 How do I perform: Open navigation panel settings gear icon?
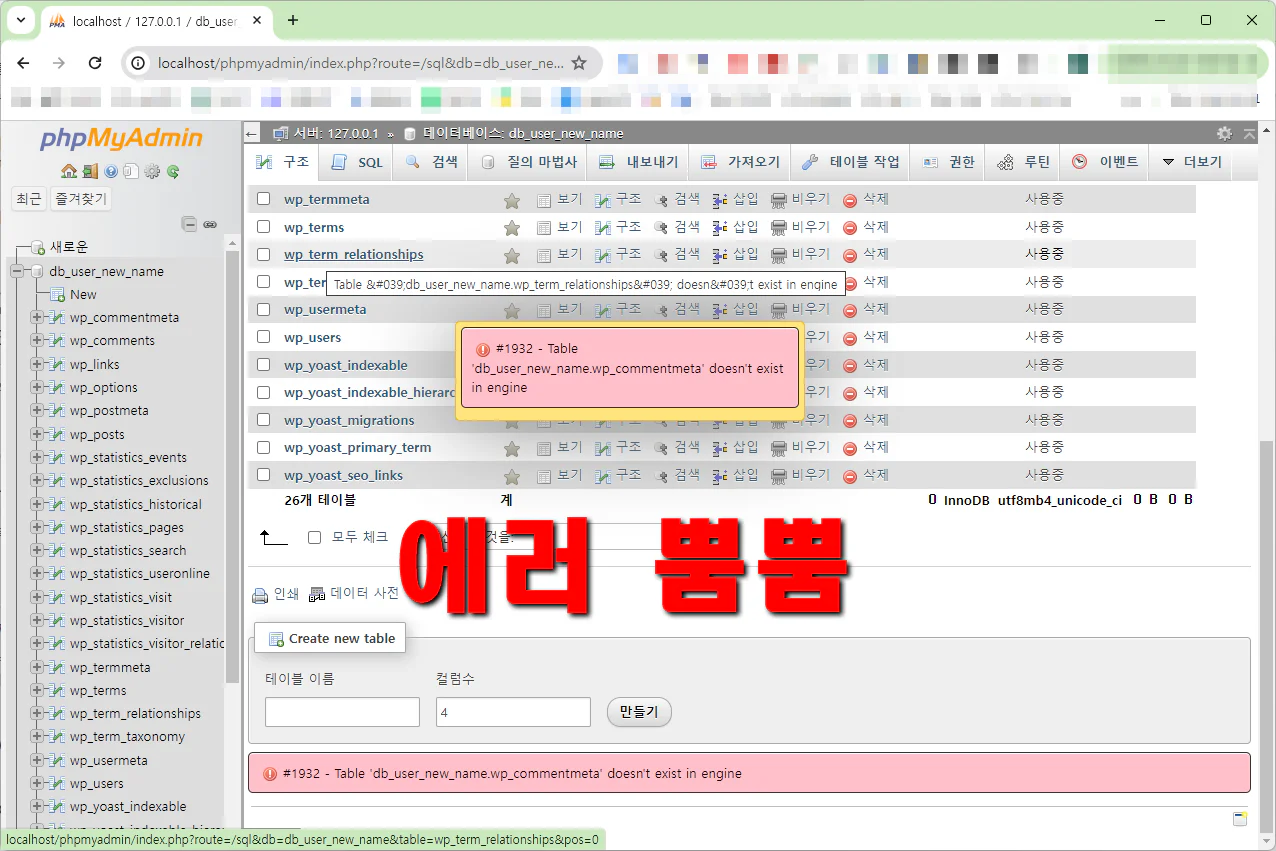(x=152, y=171)
